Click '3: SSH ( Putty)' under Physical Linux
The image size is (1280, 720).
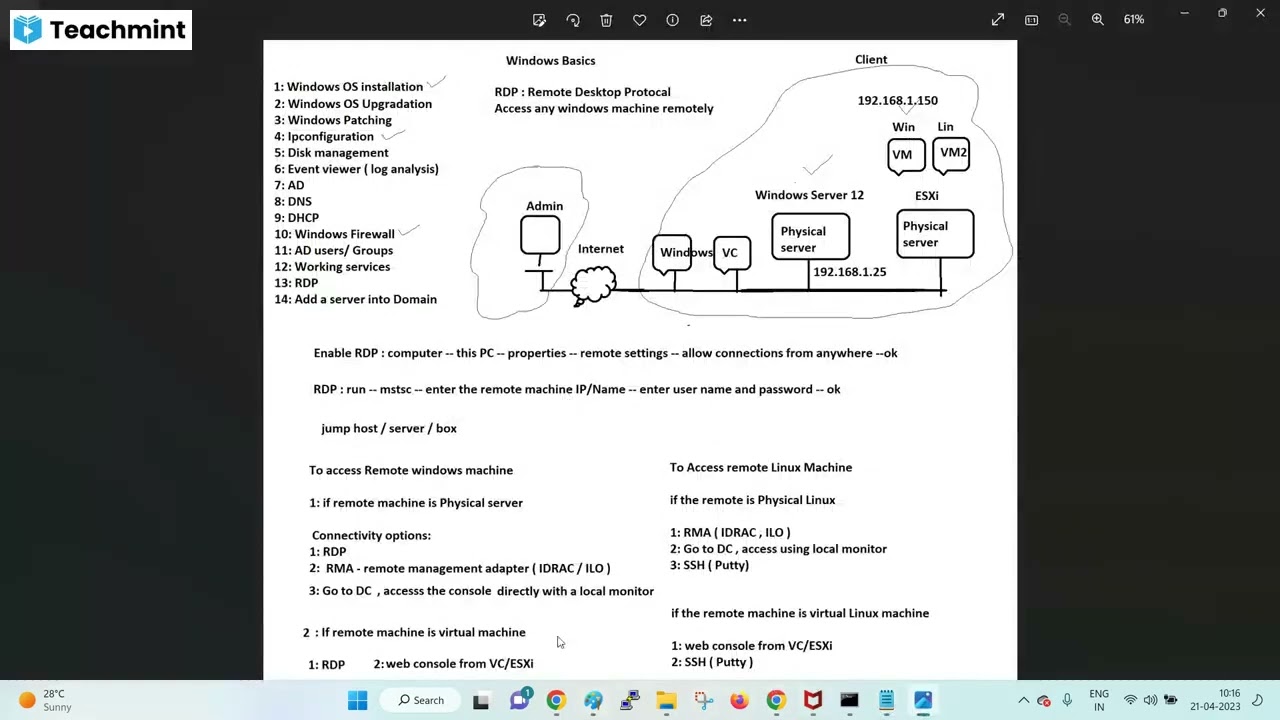[x=709, y=566]
